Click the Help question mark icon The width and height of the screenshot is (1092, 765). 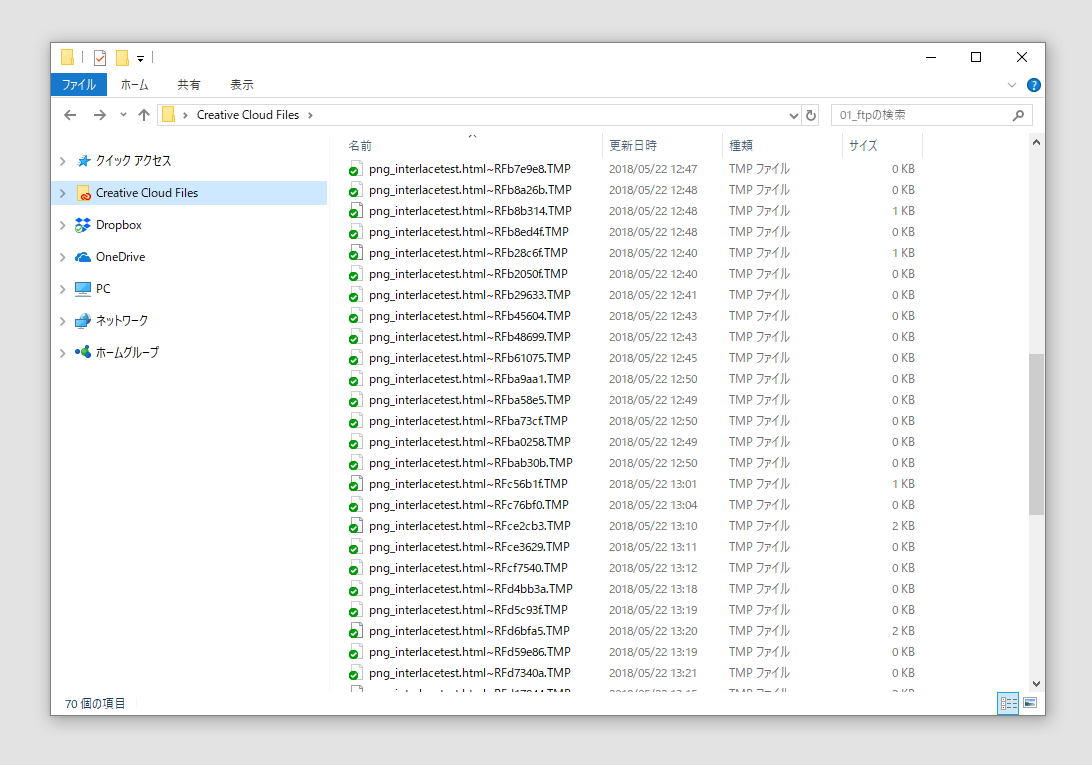pos(1034,85)
